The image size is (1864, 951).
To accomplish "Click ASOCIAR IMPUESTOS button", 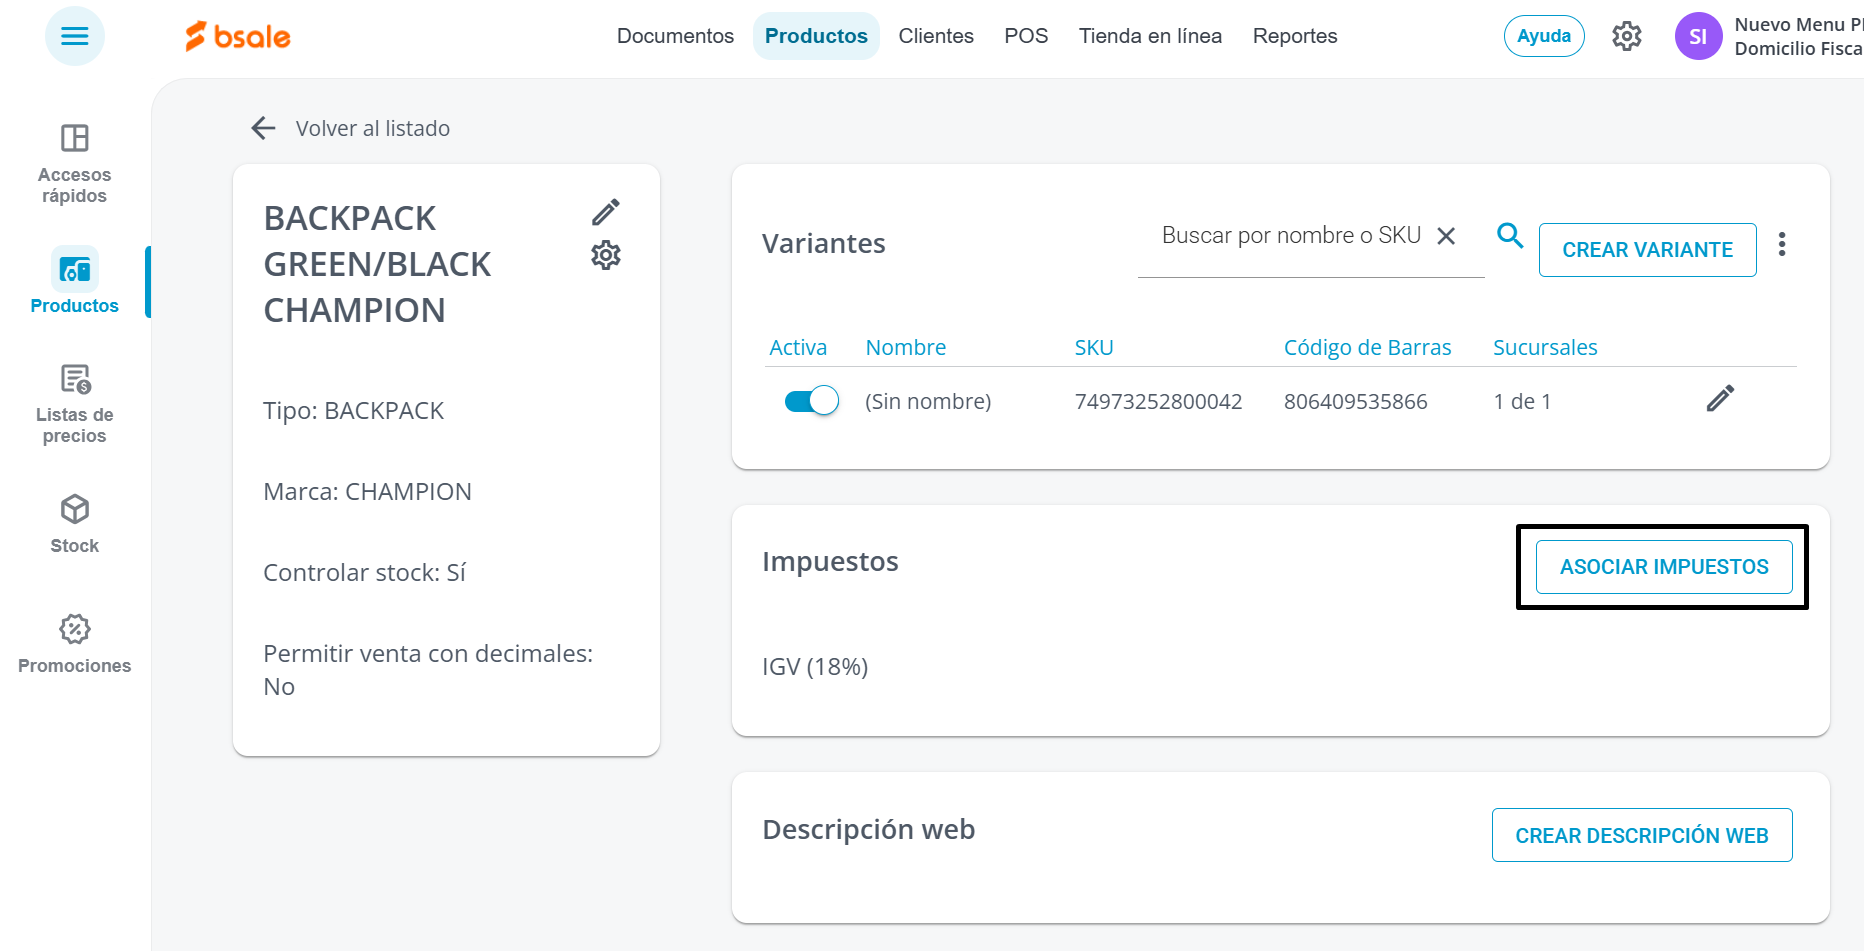I will tap(1664, 567).
